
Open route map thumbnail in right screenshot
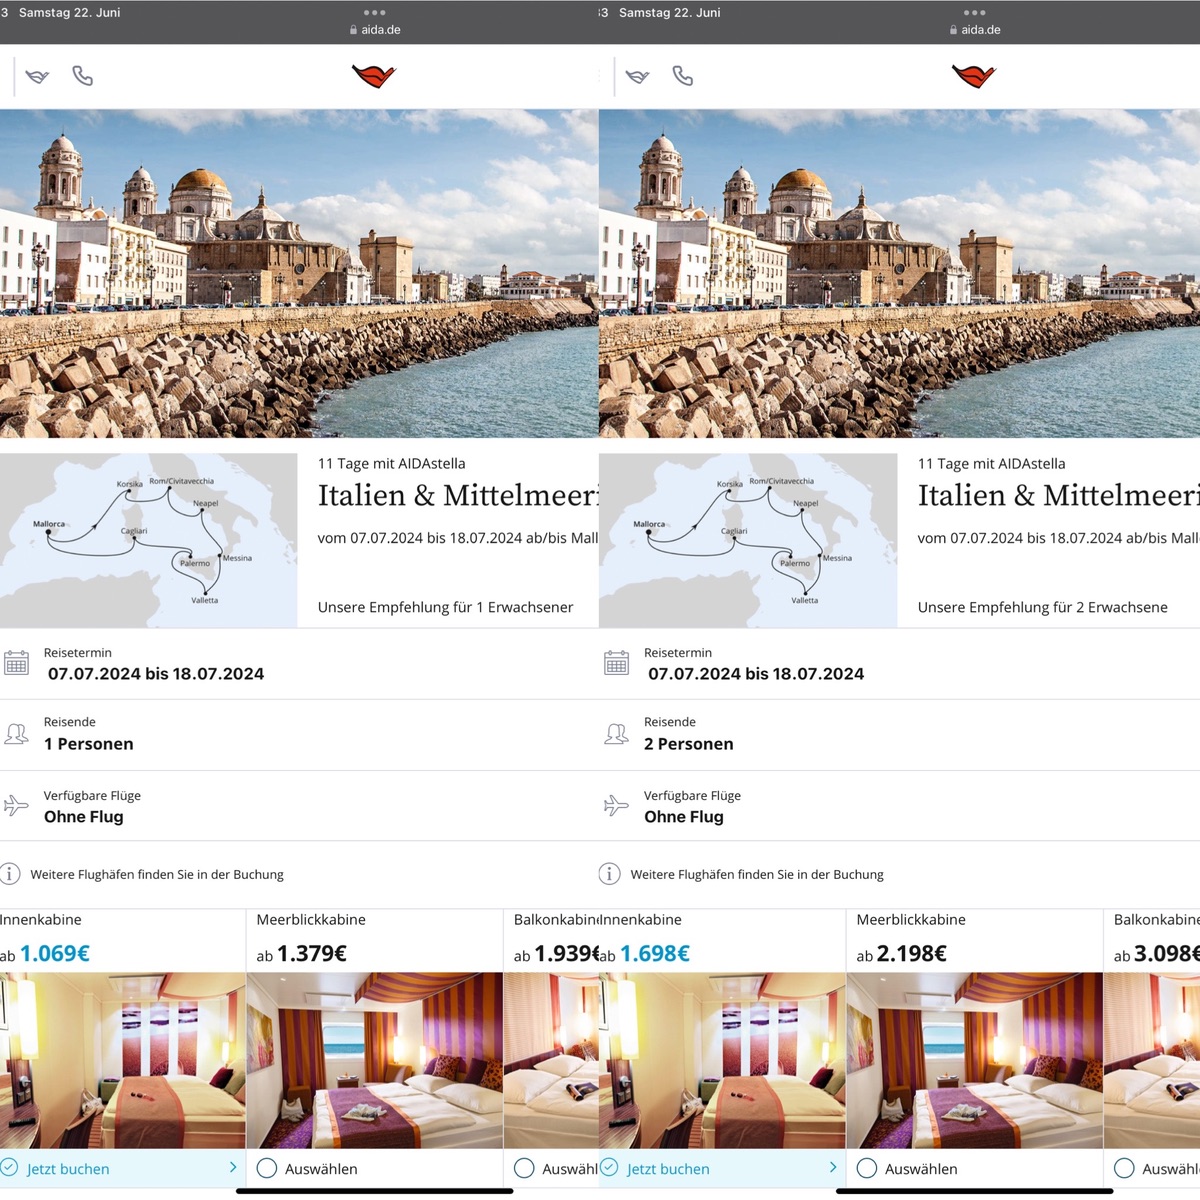[x=748, y=540]
